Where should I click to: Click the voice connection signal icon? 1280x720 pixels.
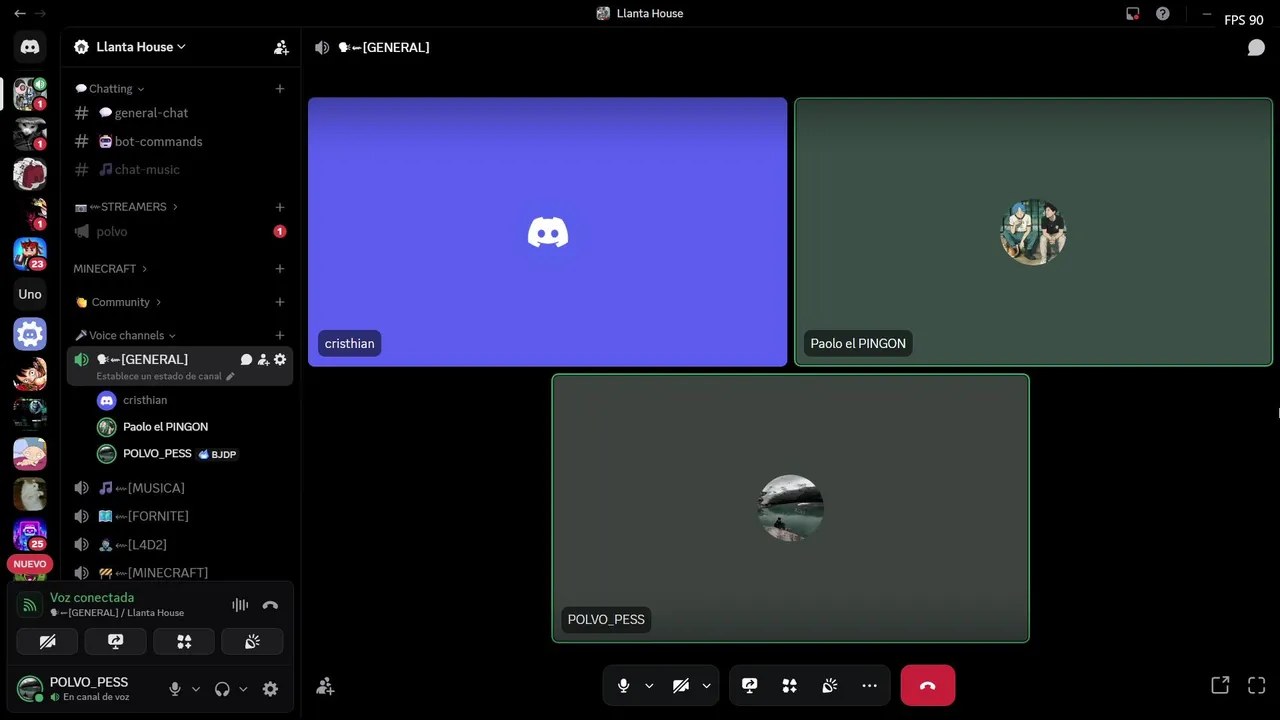coord(30,605)
